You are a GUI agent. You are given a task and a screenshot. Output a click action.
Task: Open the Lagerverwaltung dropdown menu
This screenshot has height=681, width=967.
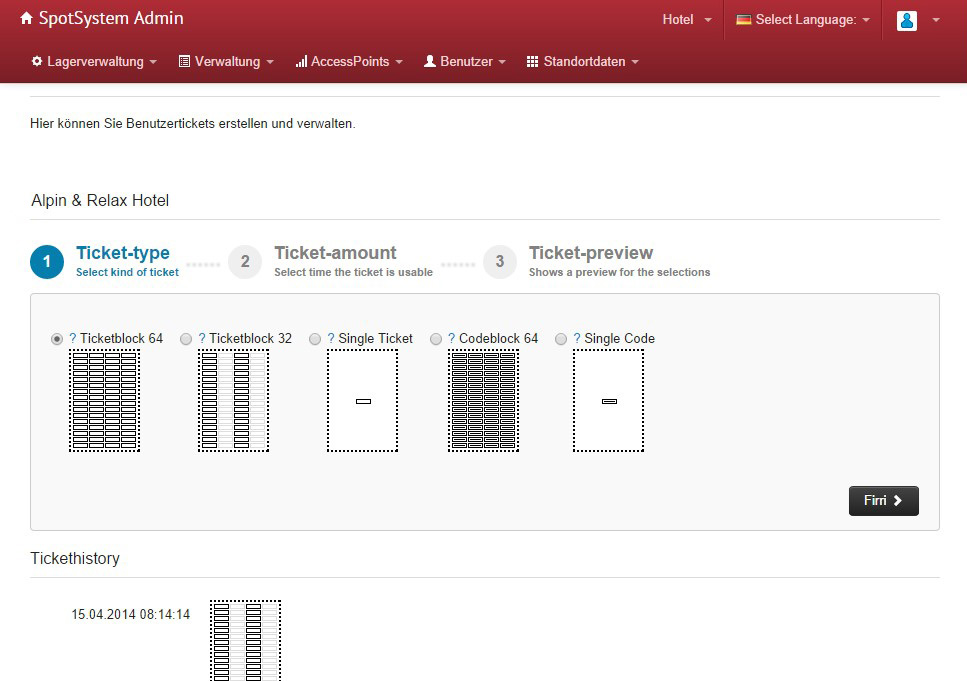click(94, 62)
